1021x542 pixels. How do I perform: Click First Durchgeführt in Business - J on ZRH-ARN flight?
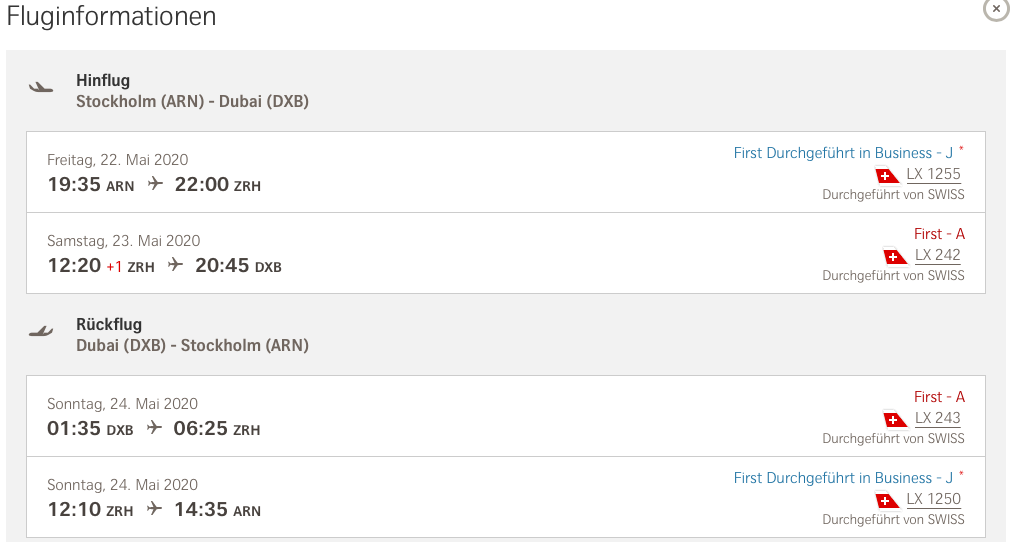tap(843, 478)
